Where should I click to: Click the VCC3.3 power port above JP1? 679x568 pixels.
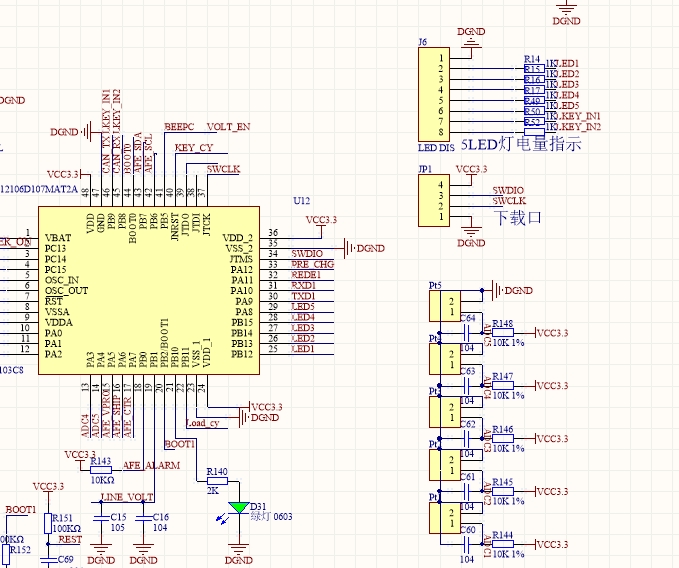tap(471, 171)
